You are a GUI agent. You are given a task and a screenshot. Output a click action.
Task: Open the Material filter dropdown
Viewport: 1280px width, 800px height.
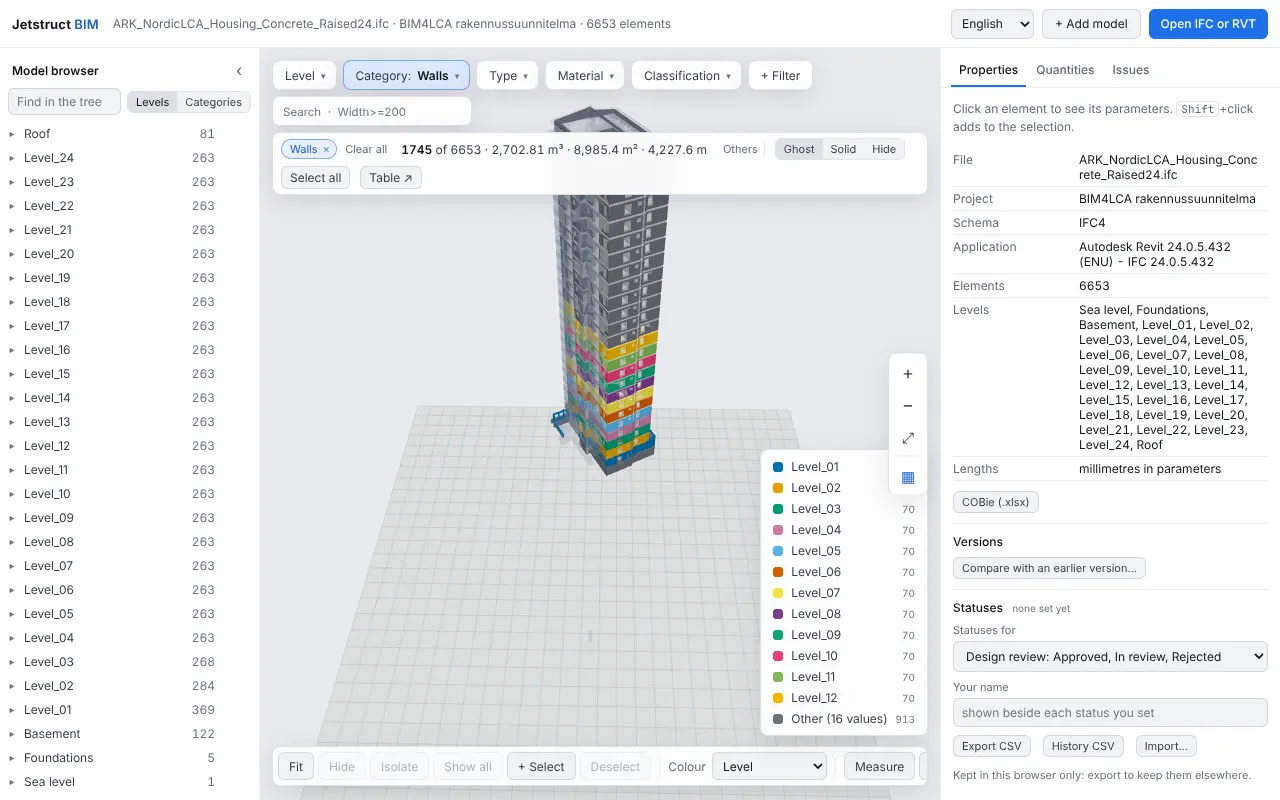coord(585,76)
